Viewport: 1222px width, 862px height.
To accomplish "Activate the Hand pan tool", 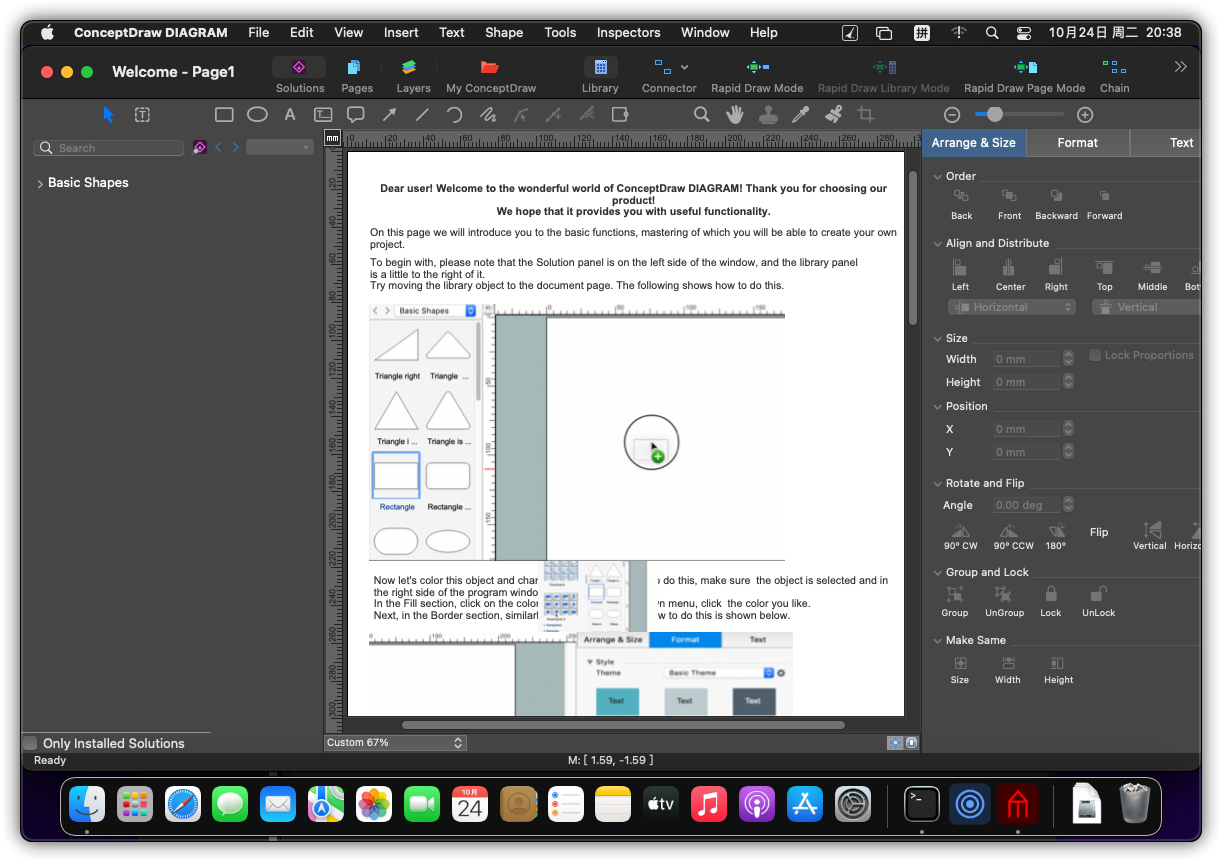I will 735,115.
